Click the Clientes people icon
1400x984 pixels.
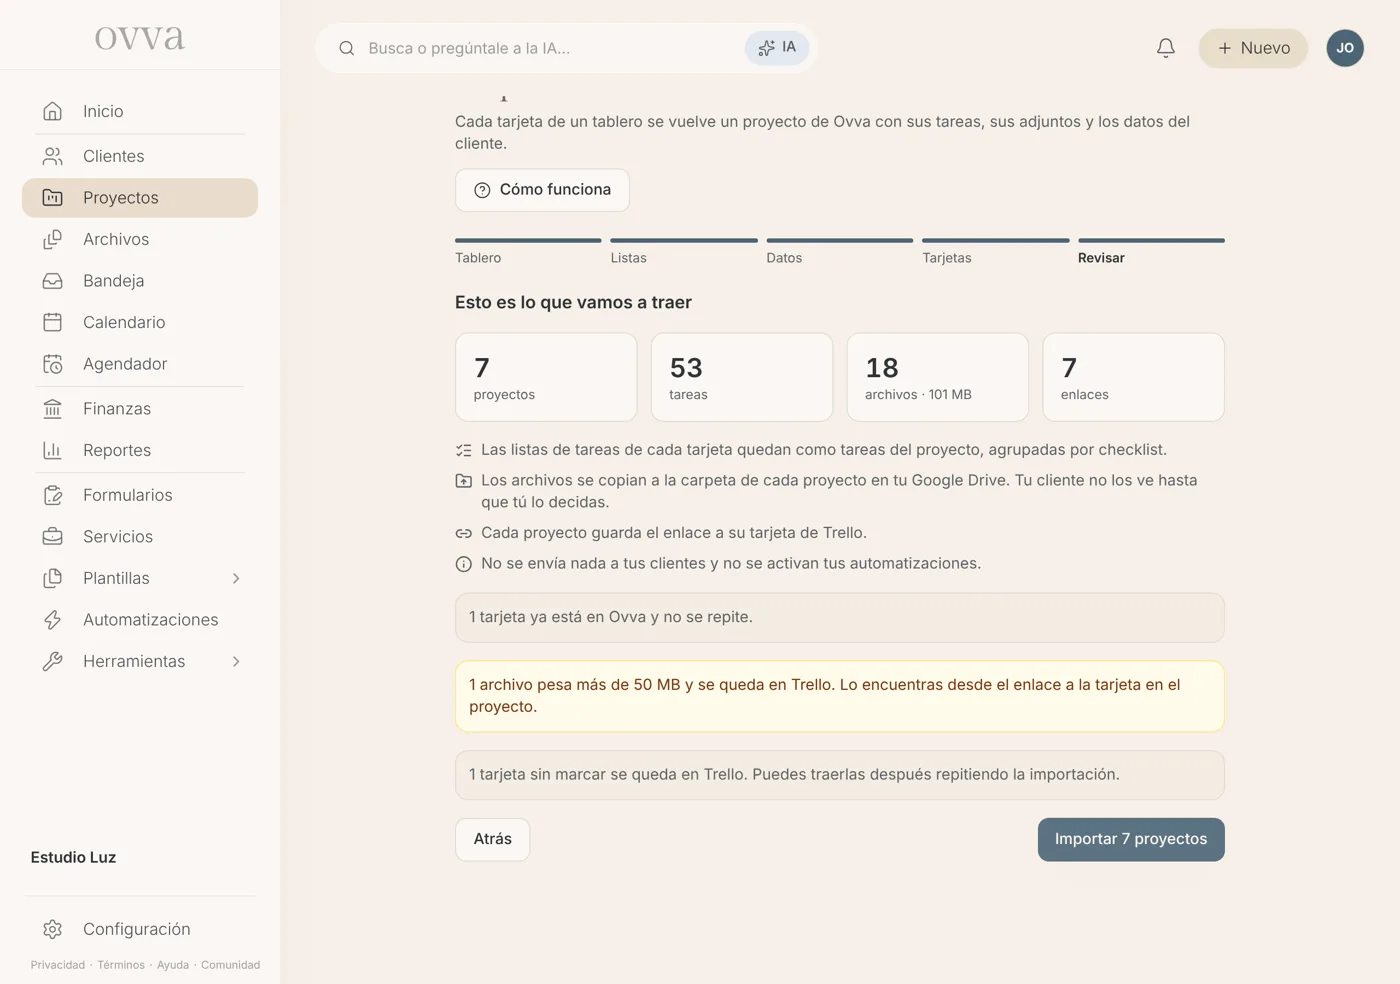point(53,156)
